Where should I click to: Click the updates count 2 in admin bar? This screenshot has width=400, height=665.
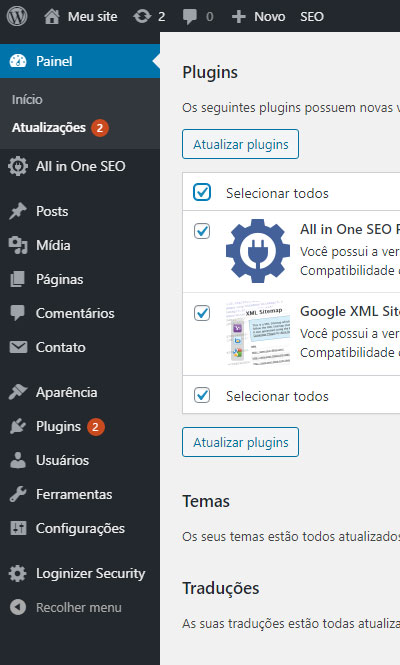click(161, 17)
